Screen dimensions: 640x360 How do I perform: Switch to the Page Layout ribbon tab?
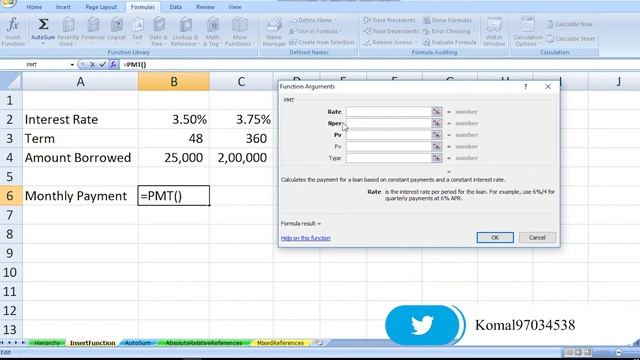(x=101, y=7)
